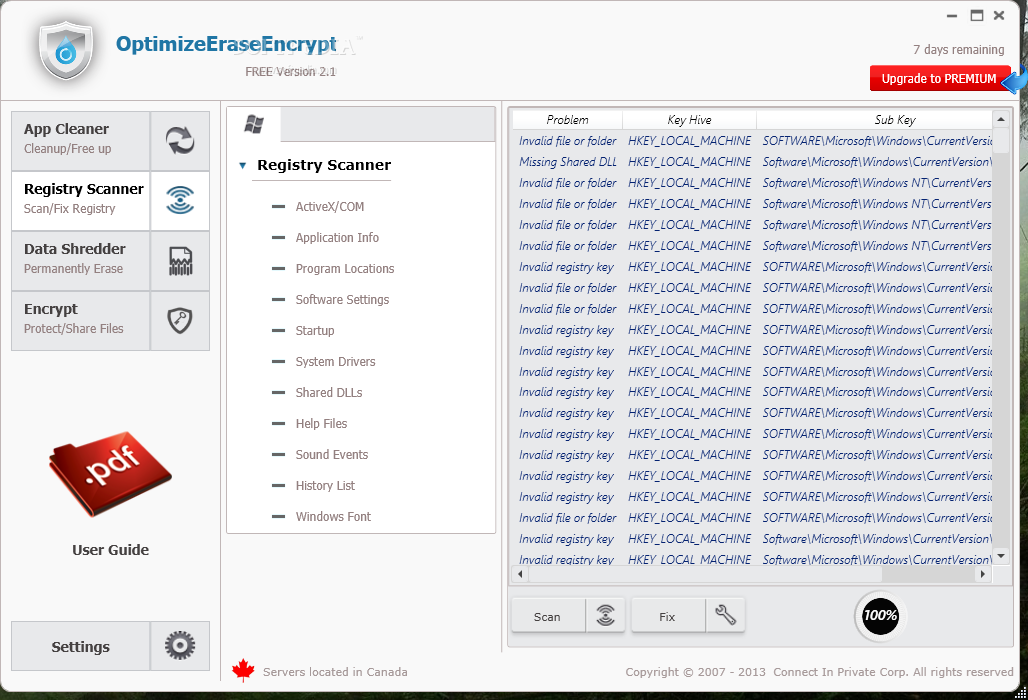Click the Data Shredder document icon

pos(180,260)
